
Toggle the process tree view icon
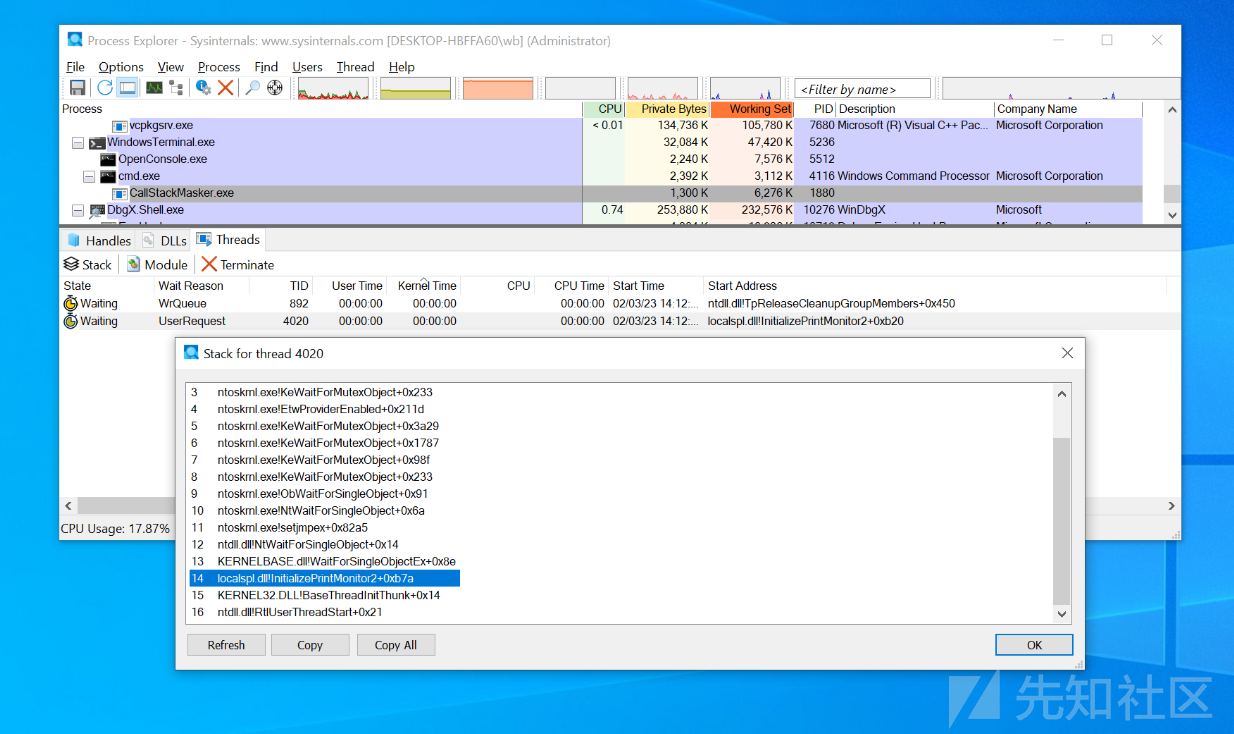(x=176, y=88)
